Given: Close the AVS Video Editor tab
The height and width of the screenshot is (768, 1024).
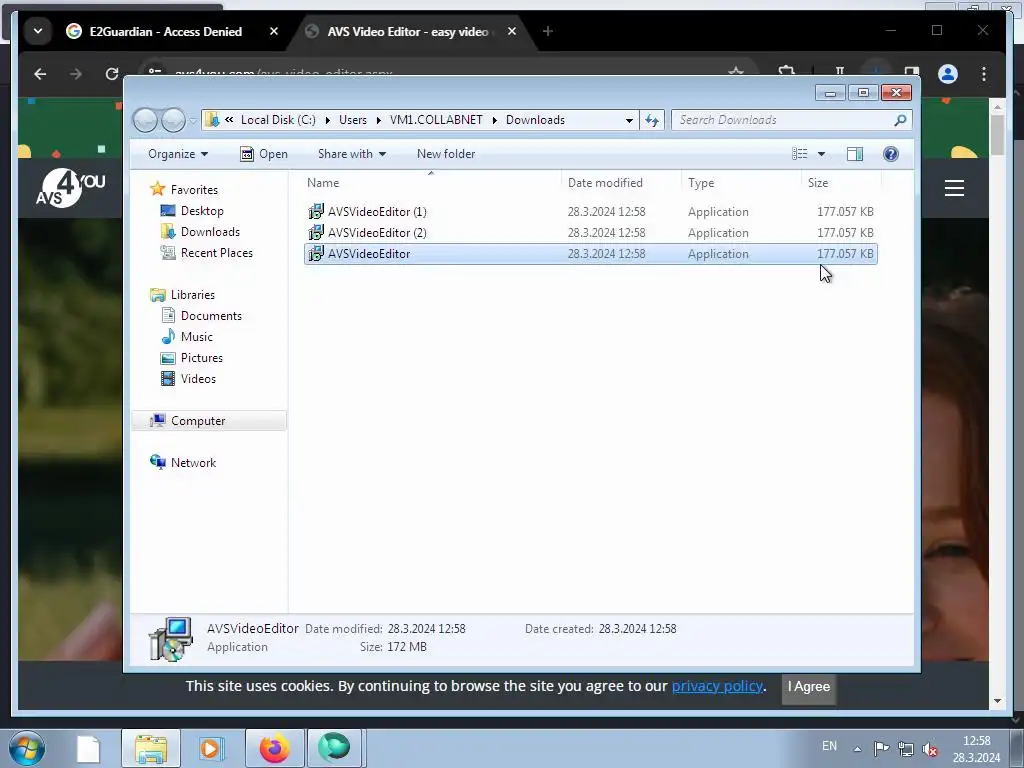Looking at the screenshot, I should (x=512, y=31).
